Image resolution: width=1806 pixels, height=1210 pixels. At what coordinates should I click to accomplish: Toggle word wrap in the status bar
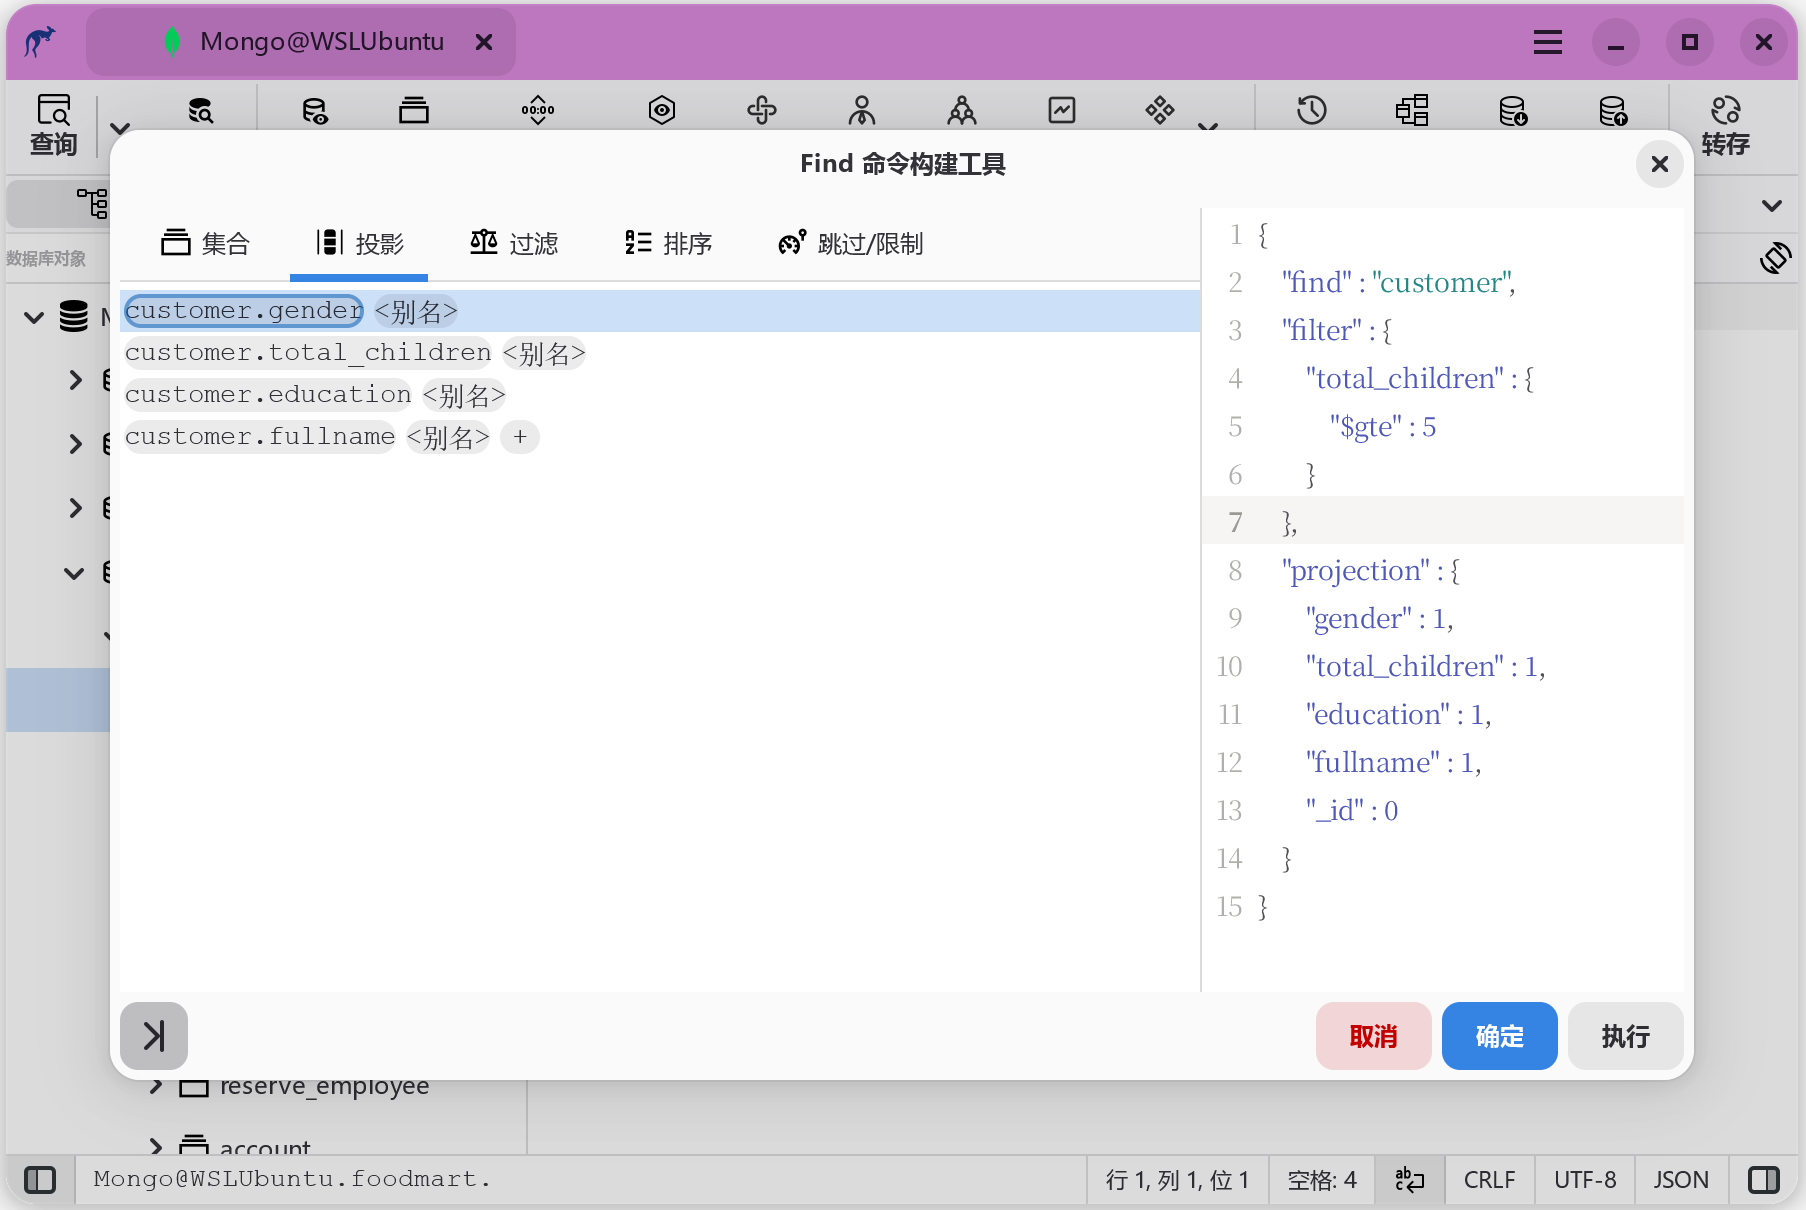[1408, 1180]
